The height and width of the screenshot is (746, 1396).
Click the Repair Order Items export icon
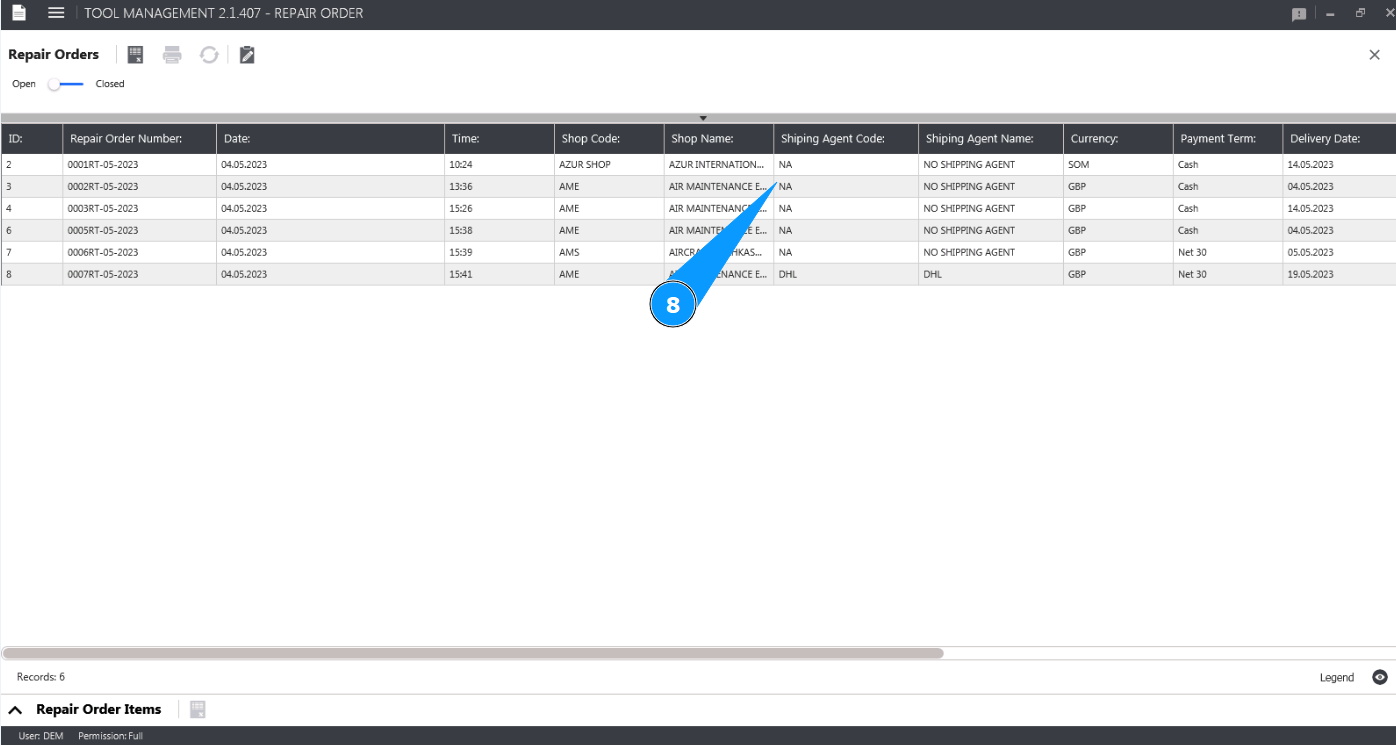tap(198, 710)
